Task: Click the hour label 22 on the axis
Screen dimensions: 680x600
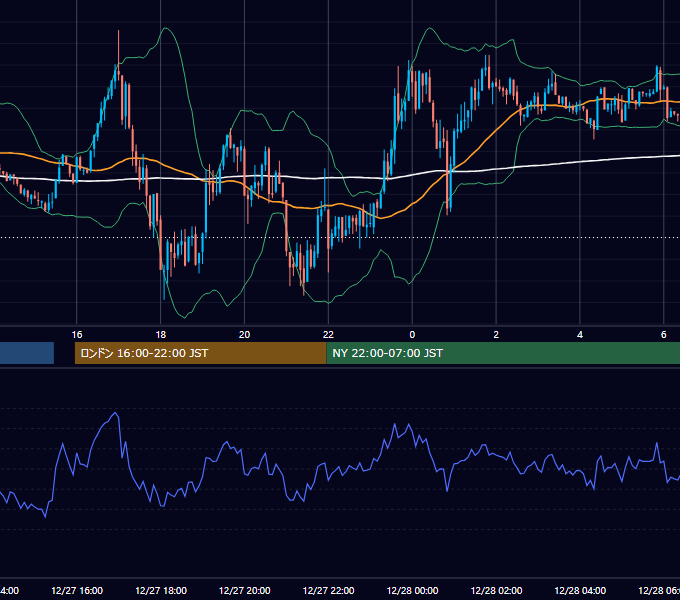Action: point(328,335)
